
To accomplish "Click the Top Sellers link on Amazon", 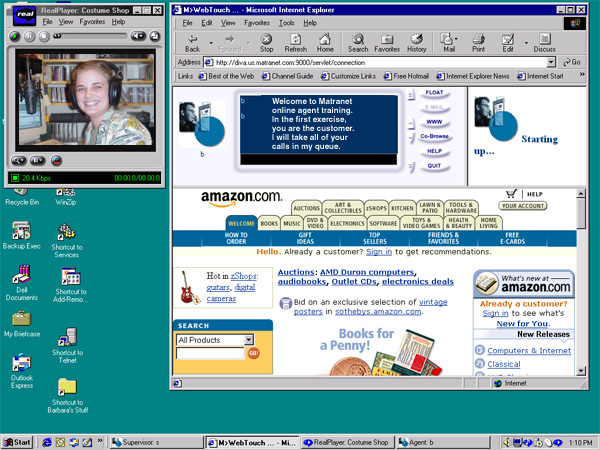I will pyautogui.click(x=375, y=238).
